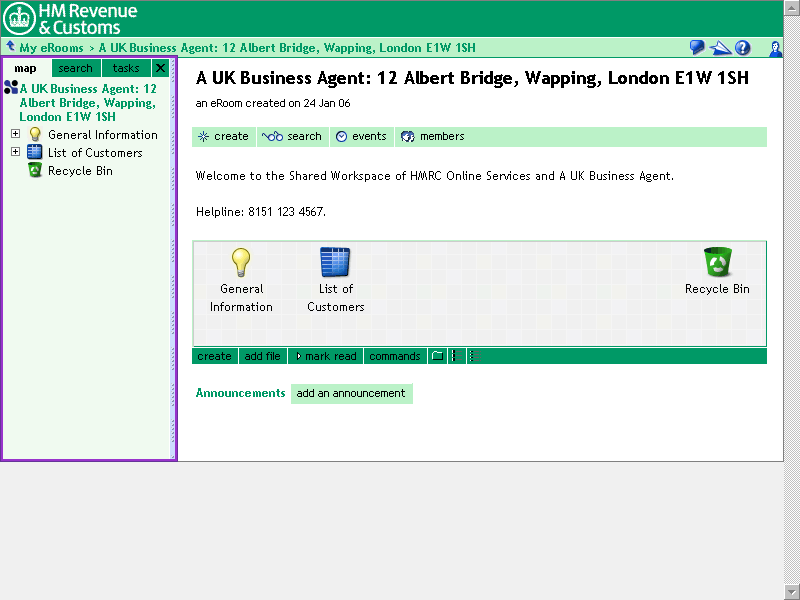Switch to the tasks tab in sidebar
The width and height of the screenshot is (800, 600).
[126, 68]
